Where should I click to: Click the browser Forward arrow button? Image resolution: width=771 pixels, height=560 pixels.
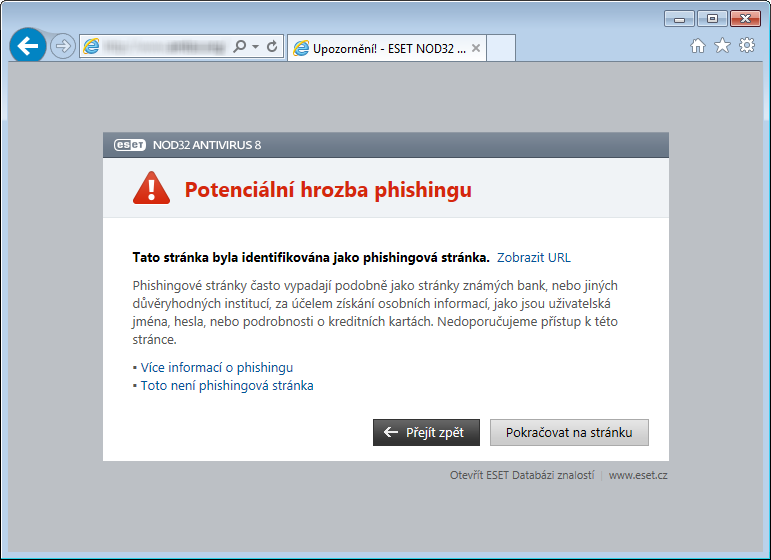pyautogui.click(x=63, y=46)
